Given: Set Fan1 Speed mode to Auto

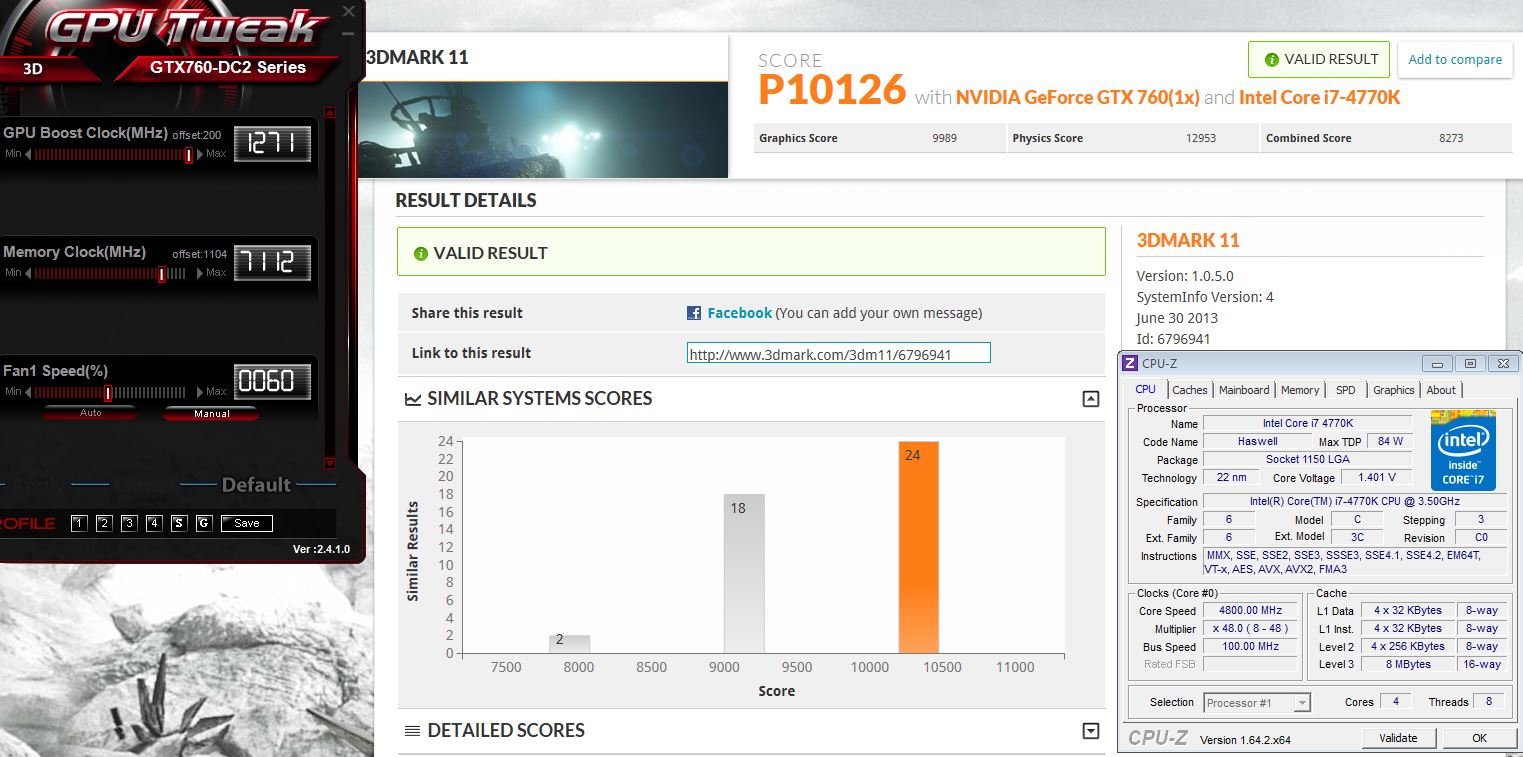Looking at the screenshot, I should tap(91, 413).
